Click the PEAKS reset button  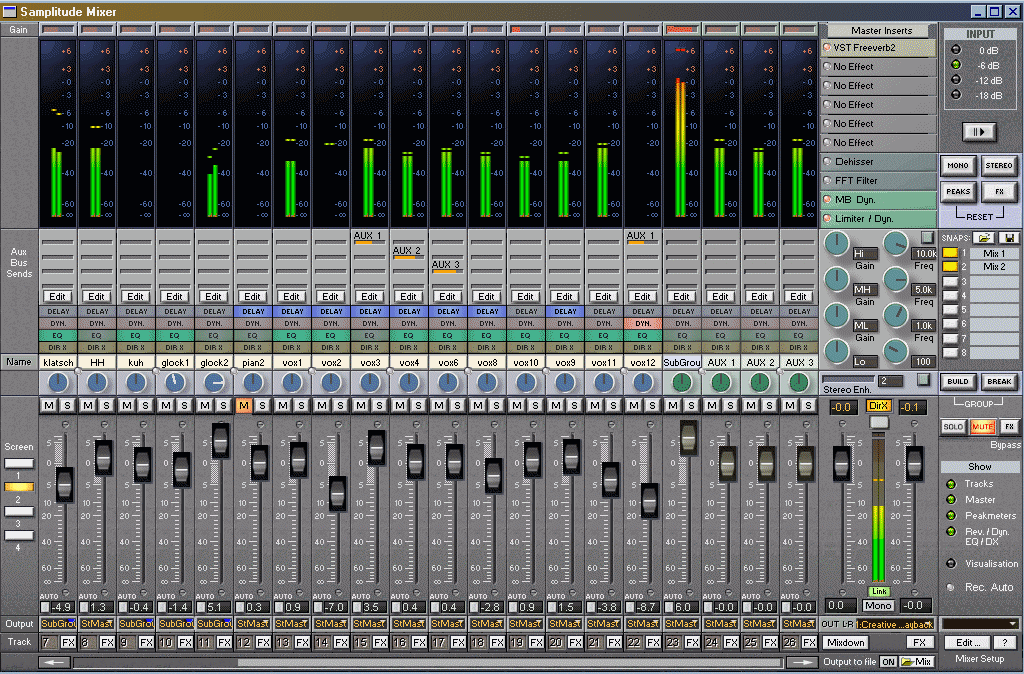tap(958, 191)
